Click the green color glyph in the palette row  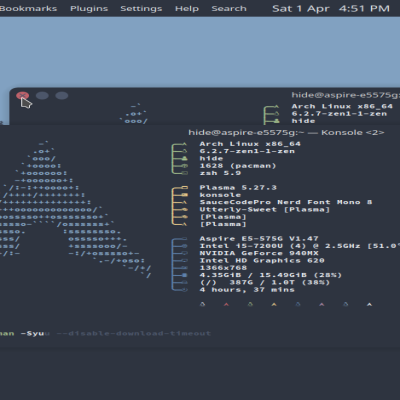[x=250, y=304]
